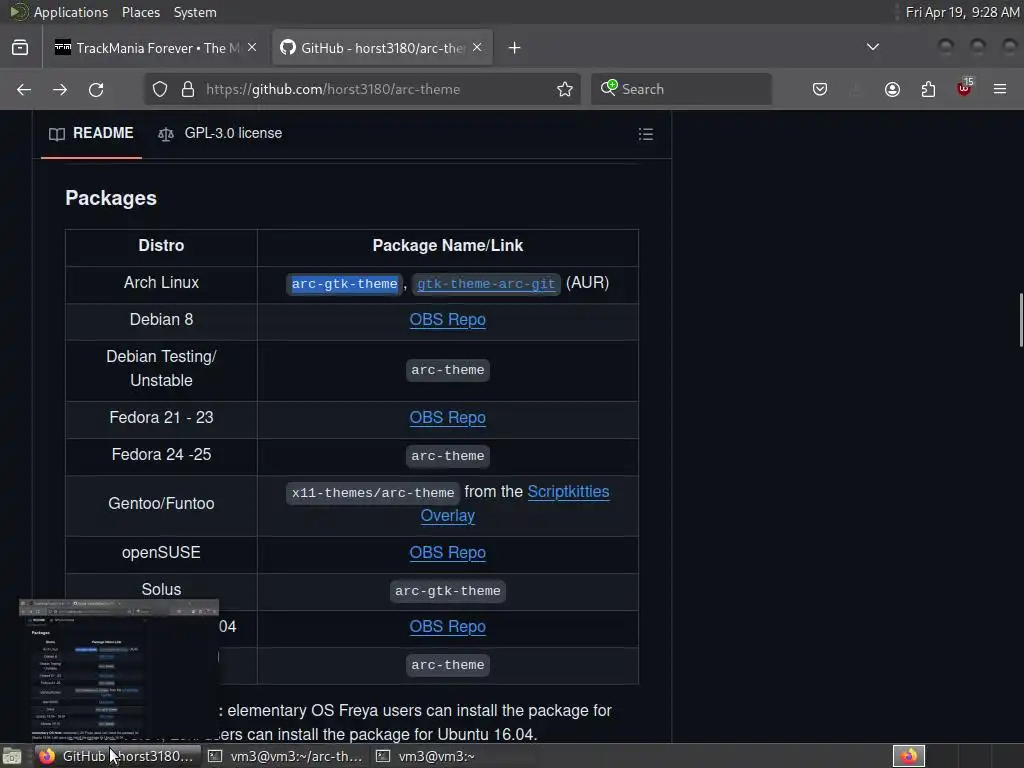Reload the current GitHub page

tap(96, 89)
